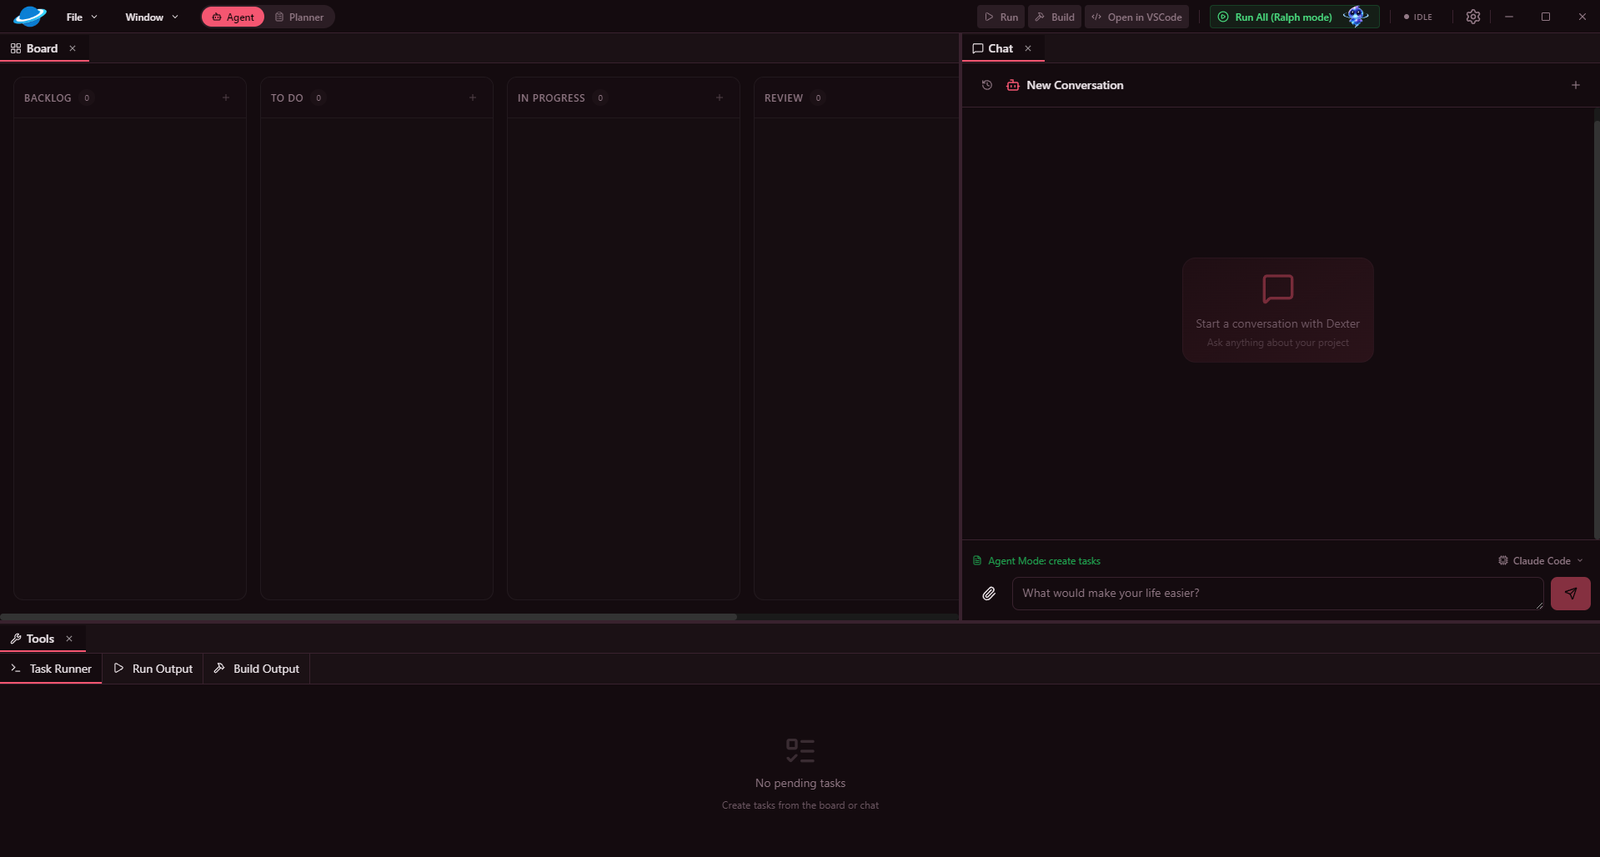Switch to Agent mode toggle
The image size is (1600, 857).
coord(233,17)
